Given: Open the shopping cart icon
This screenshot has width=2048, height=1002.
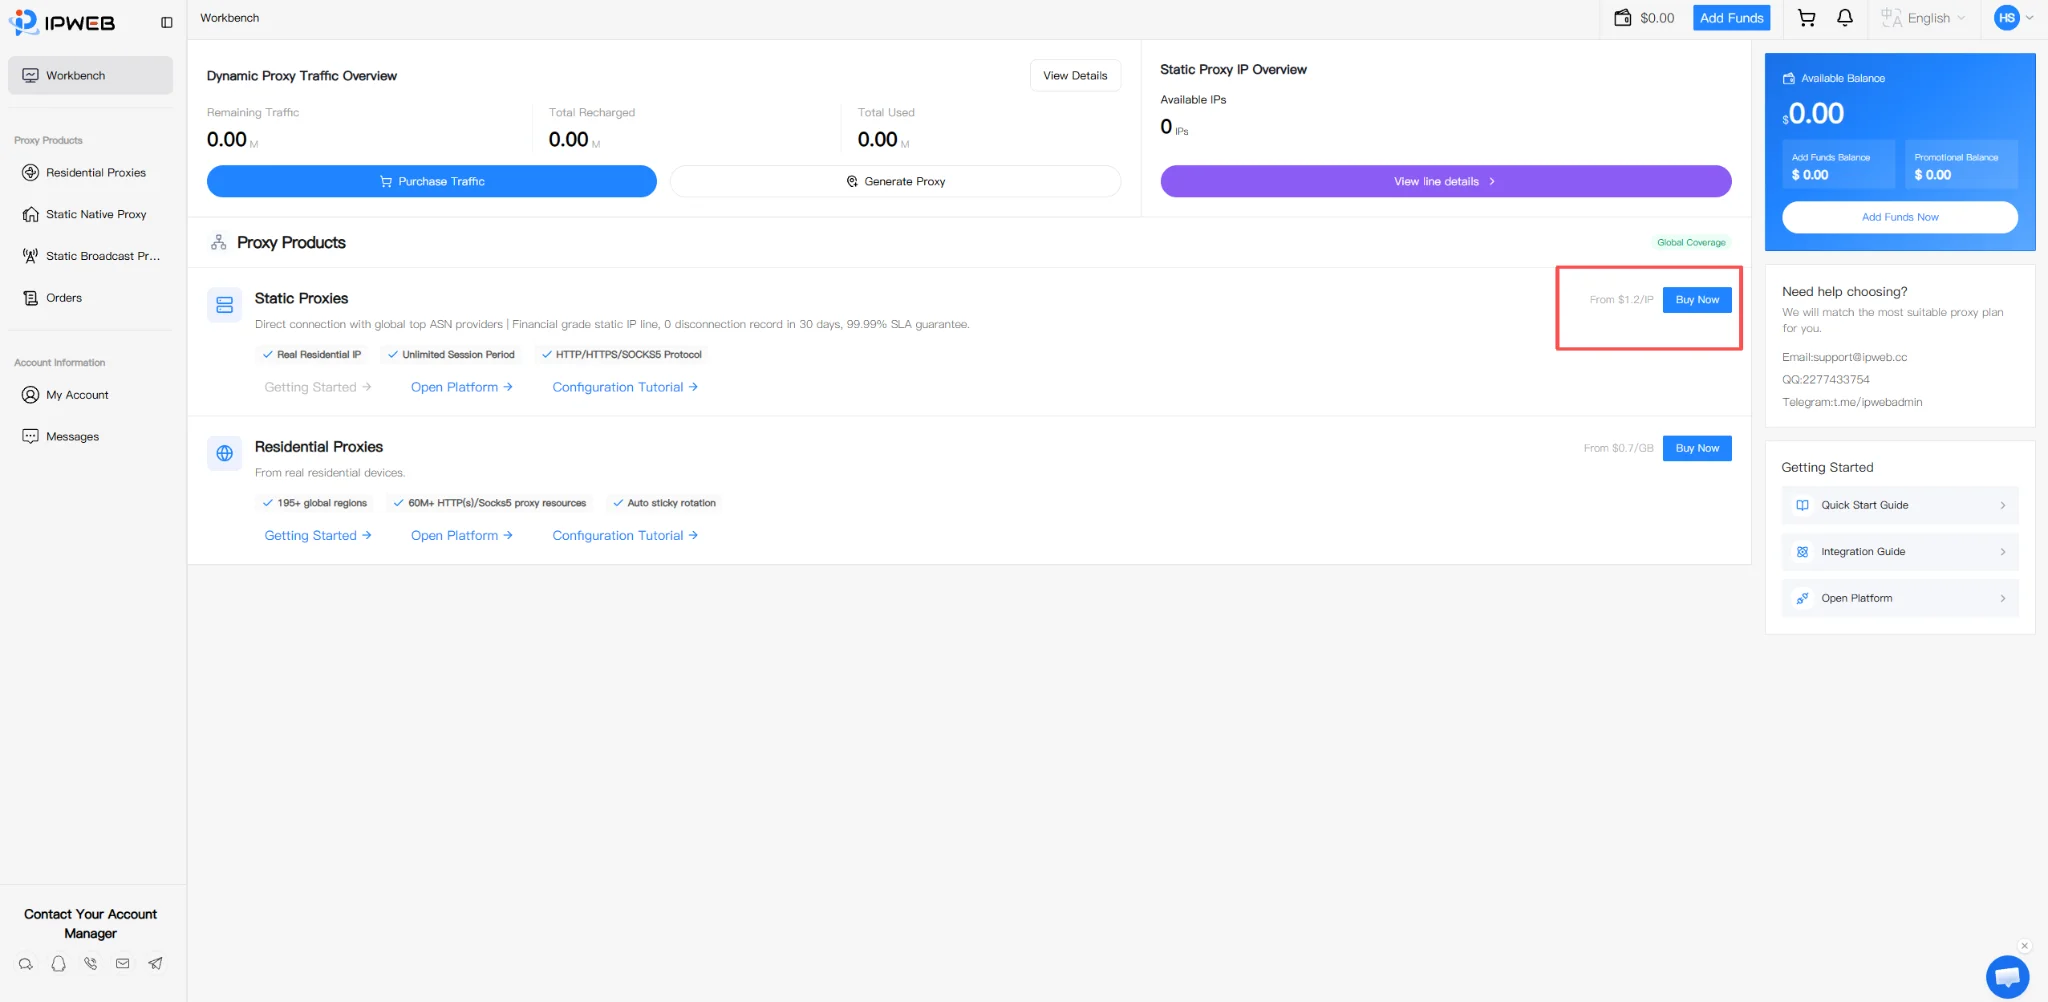Looking at the screenshot, I should pyautogui.click(x=1806, y=18).
